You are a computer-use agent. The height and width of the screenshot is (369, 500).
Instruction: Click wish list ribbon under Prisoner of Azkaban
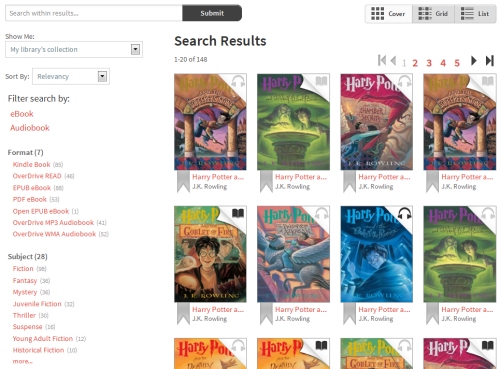click(266, 314)
